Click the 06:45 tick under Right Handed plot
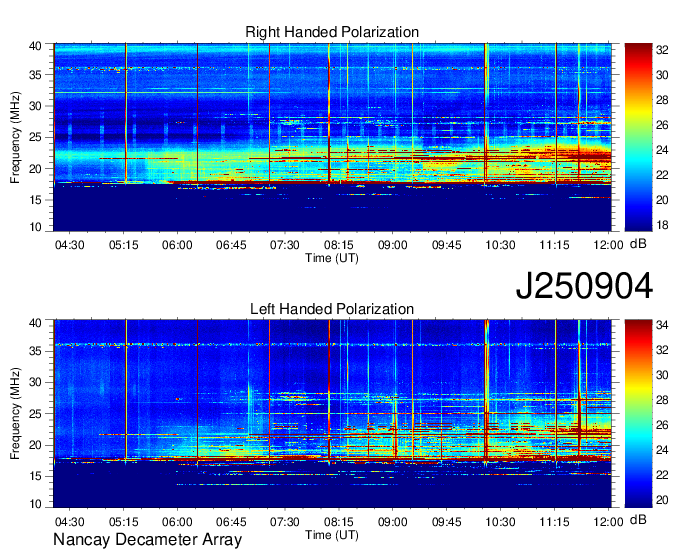This screenshot has width=680, height=552. [231, 245]
